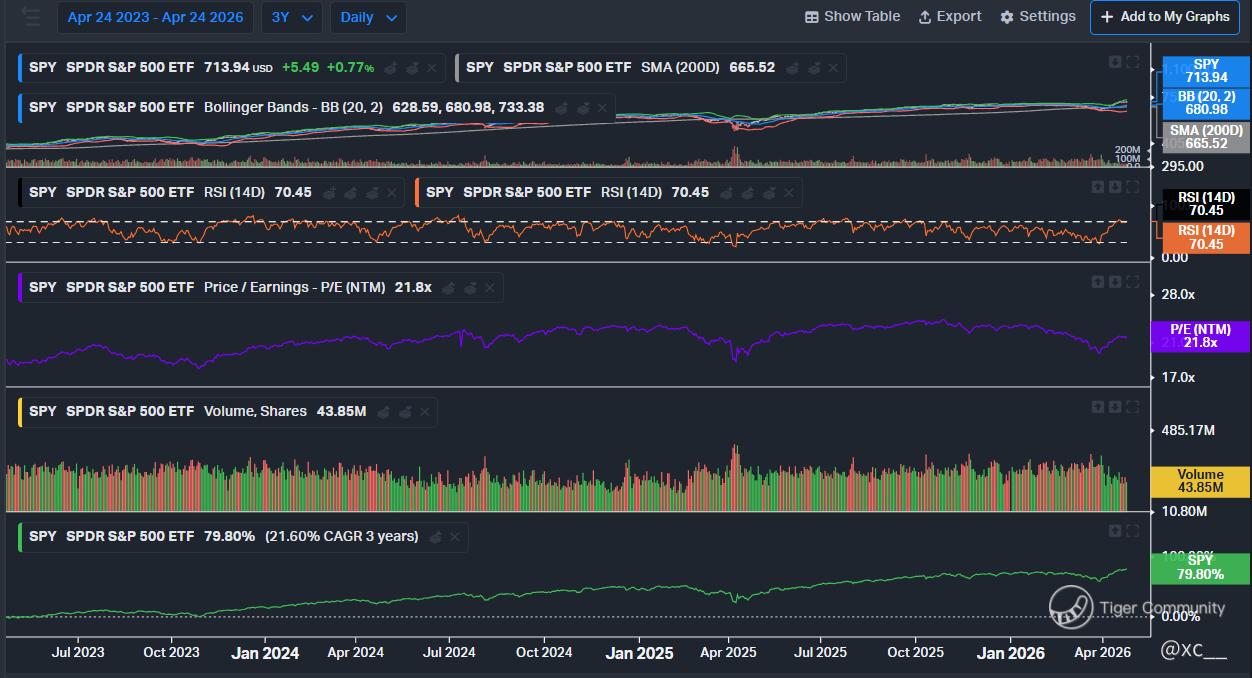Move the P/E (NTM) panel up
Image resolution: width=1252 pixels, height=678 pixels.
[x=1098, y=282]
